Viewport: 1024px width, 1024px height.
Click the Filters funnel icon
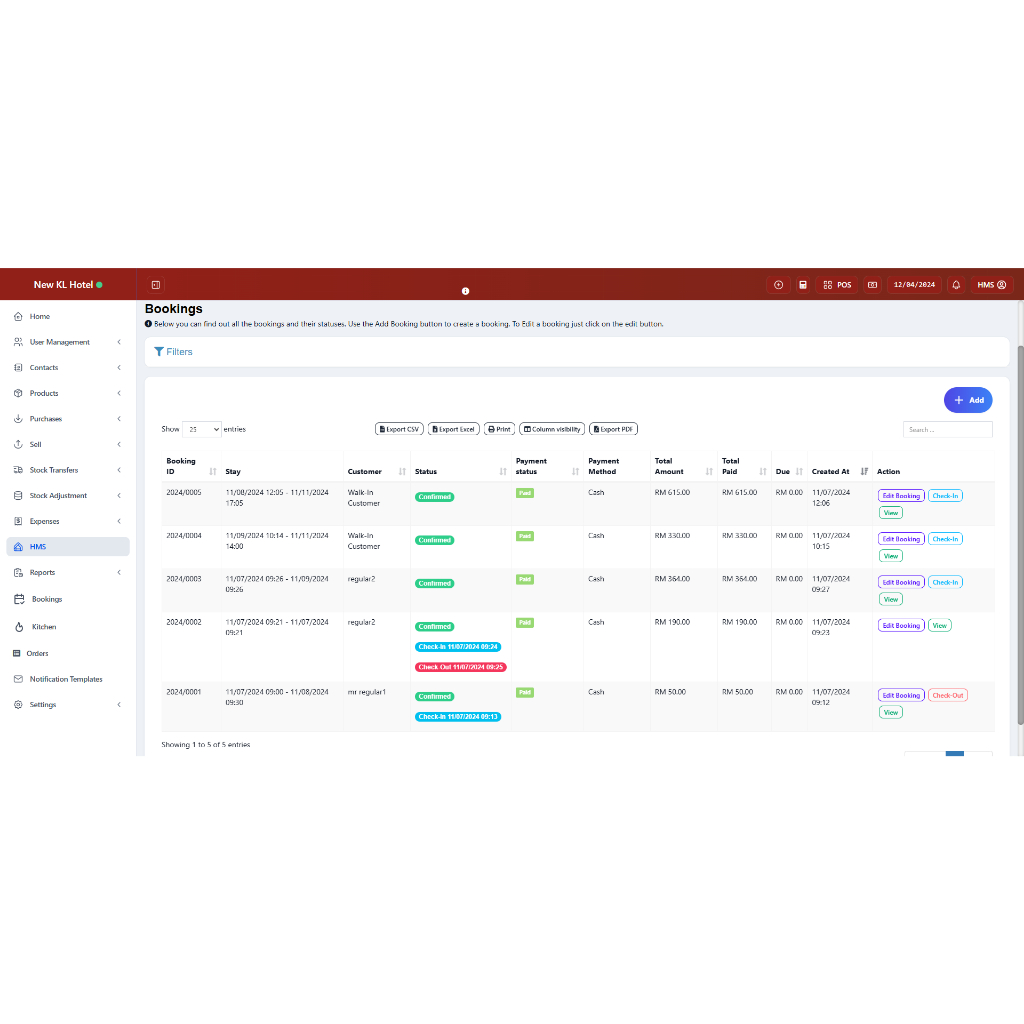(159, 352)
